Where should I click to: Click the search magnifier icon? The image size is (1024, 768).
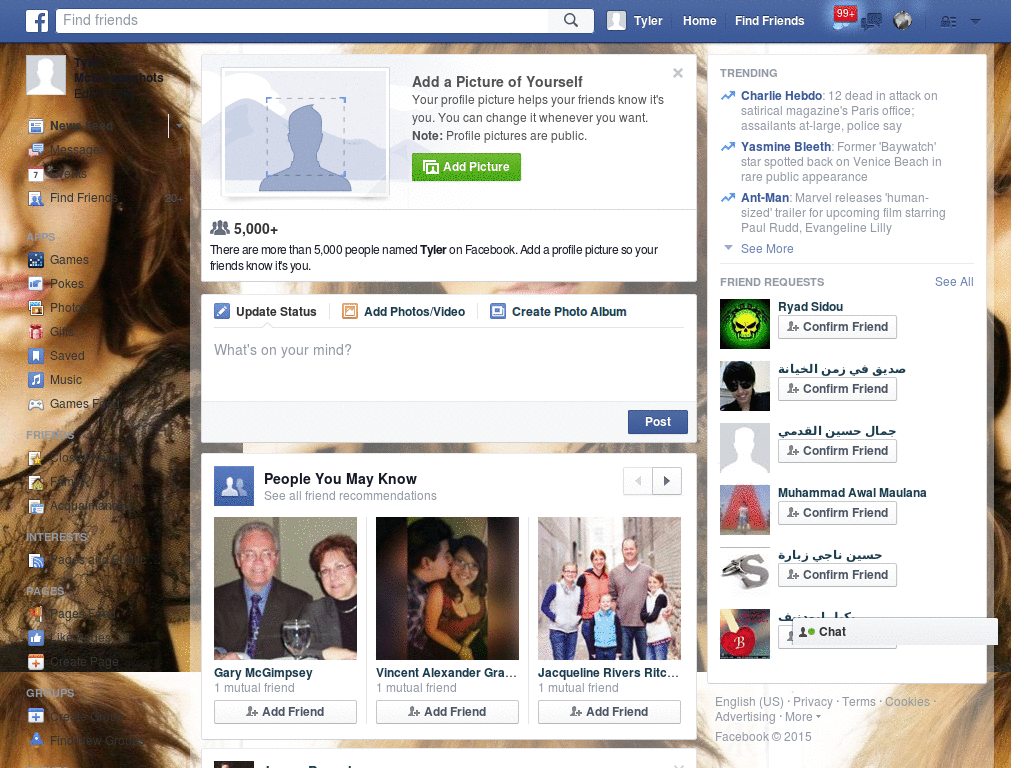[571, 20]
